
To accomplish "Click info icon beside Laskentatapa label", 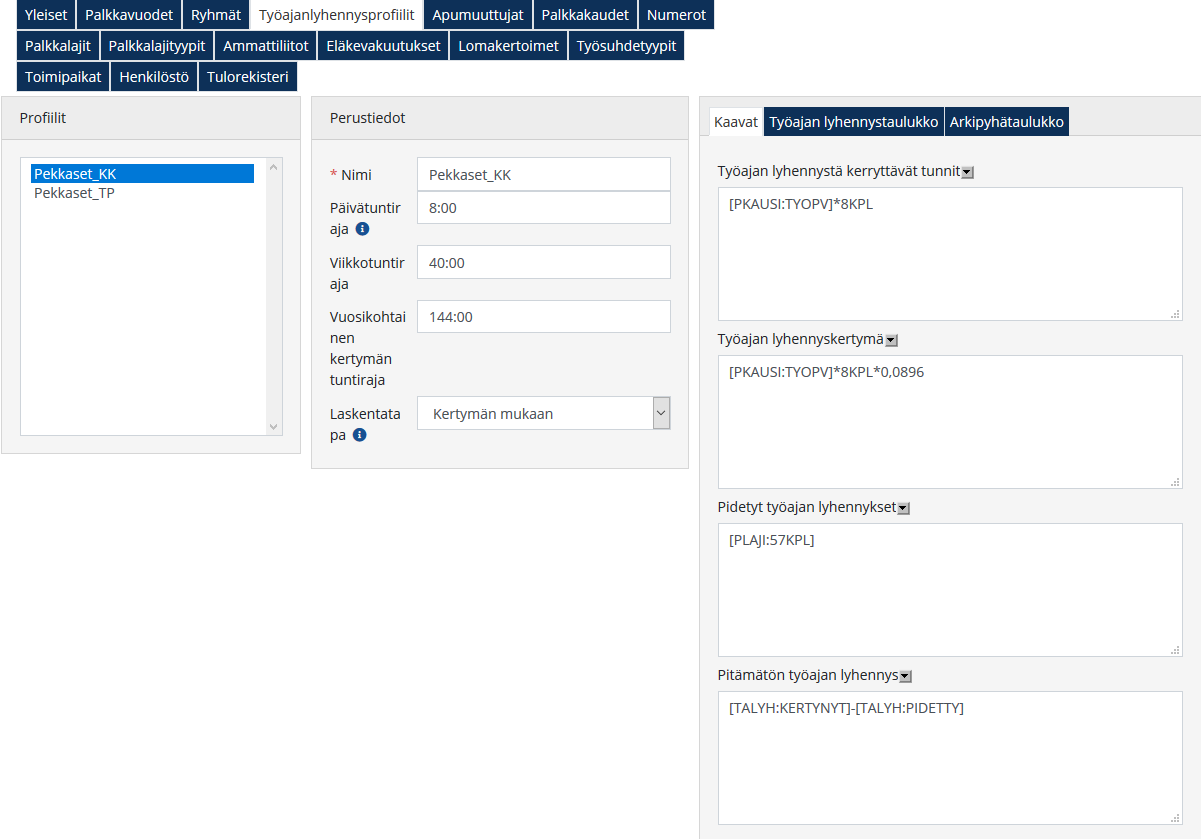I will tap(360, 435).
